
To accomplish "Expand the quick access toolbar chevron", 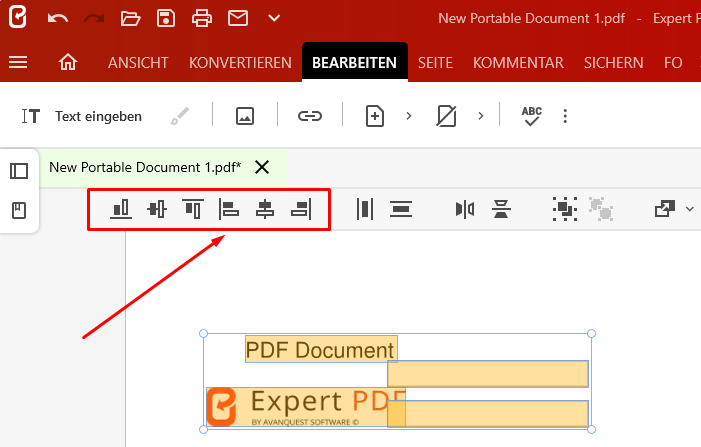I will [274, 18].
